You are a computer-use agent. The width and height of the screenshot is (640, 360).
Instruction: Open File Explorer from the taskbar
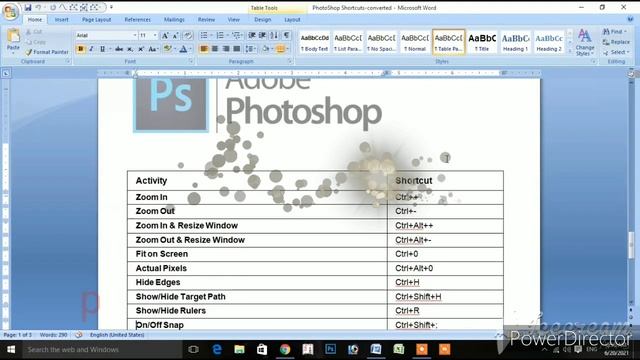(x=239, y=349)
